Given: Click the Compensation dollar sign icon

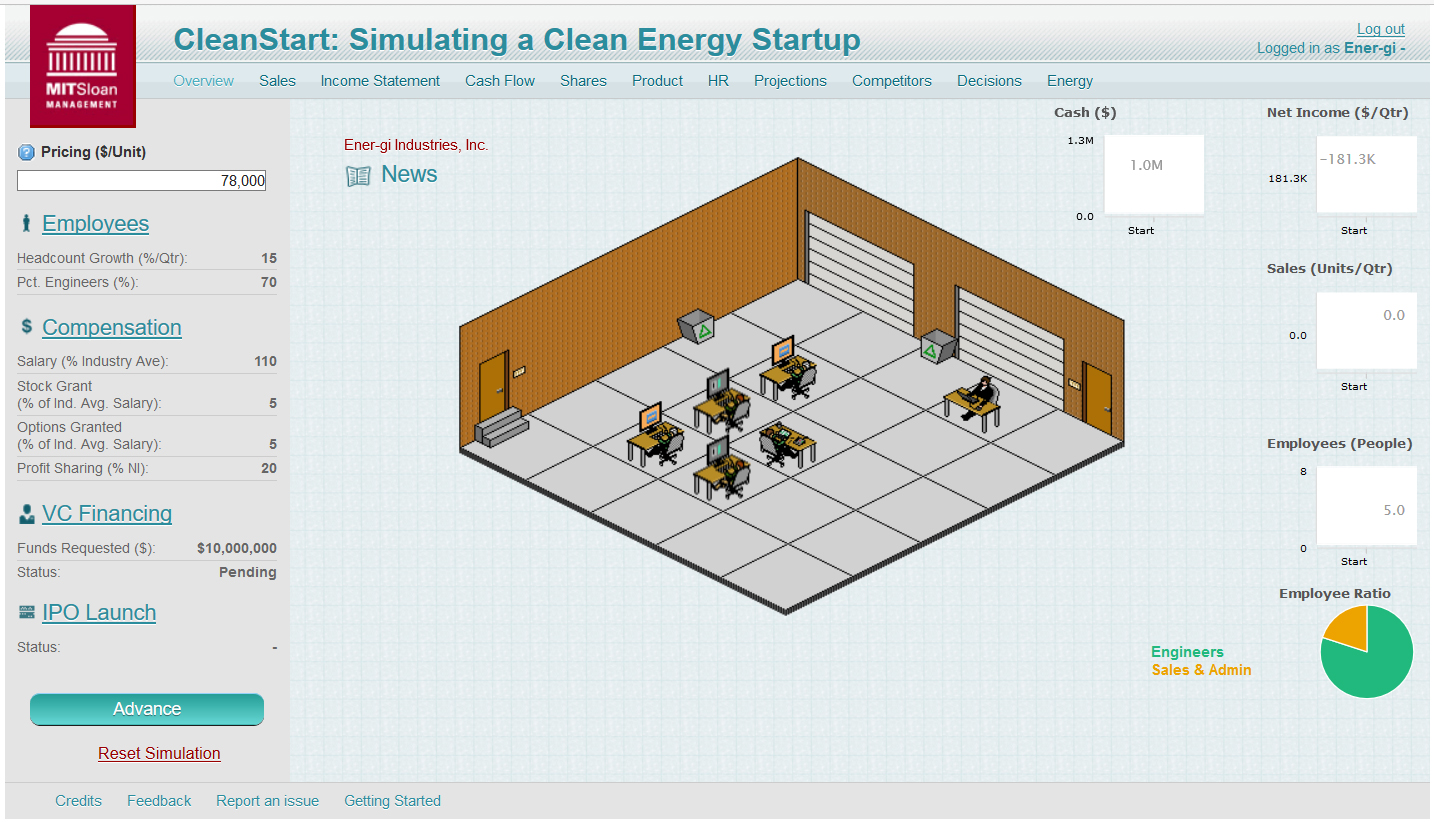Looking at the screenshot, I should click(26, 326).
